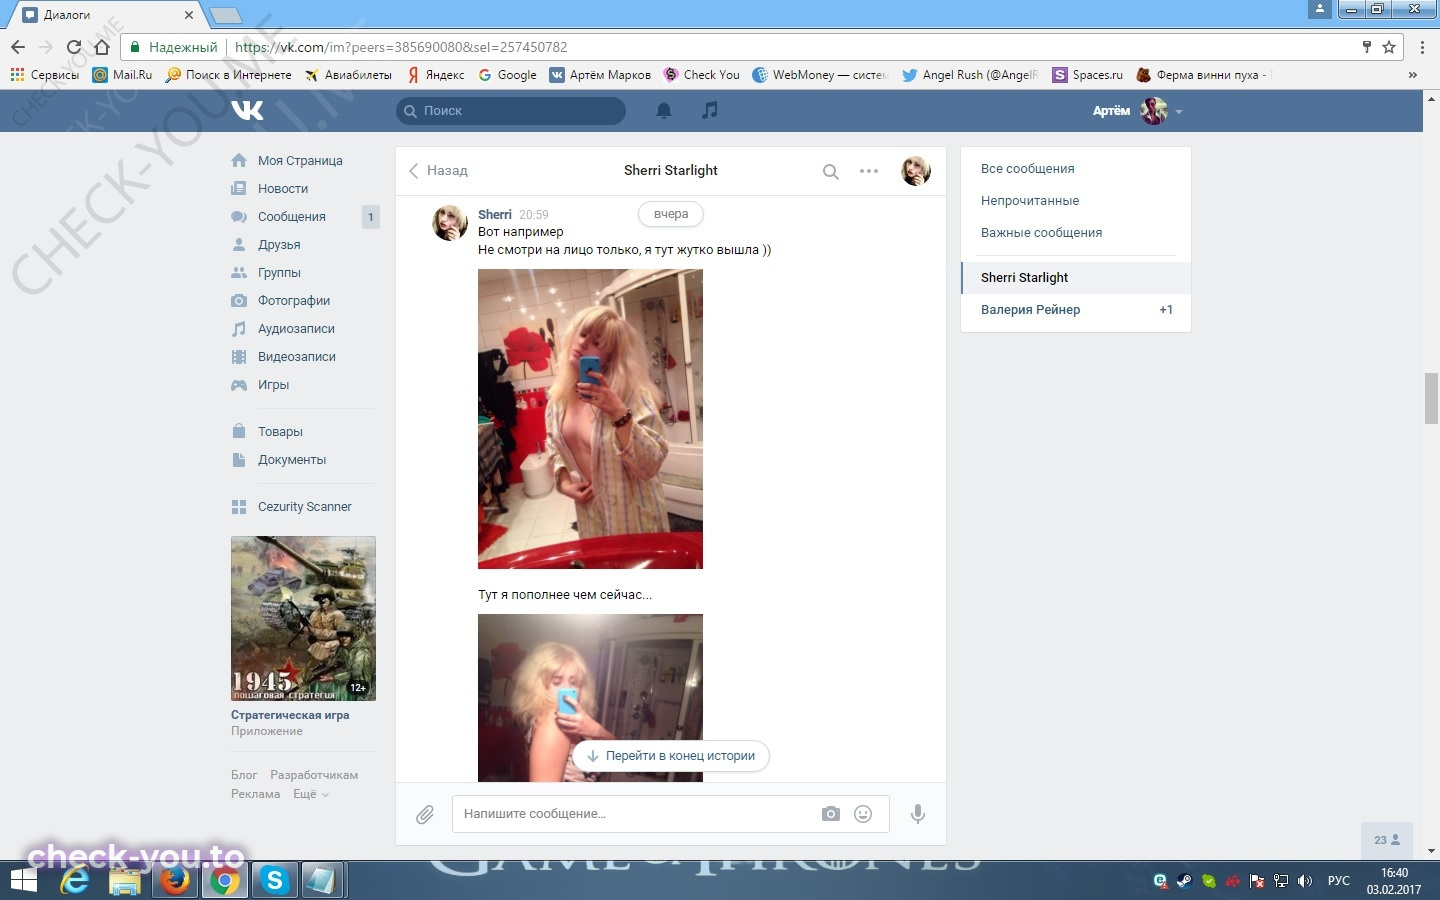Click the page vertical scrollbar thumb
Viewport: 1440px width, 900px height.
[x=1432, y=398]
